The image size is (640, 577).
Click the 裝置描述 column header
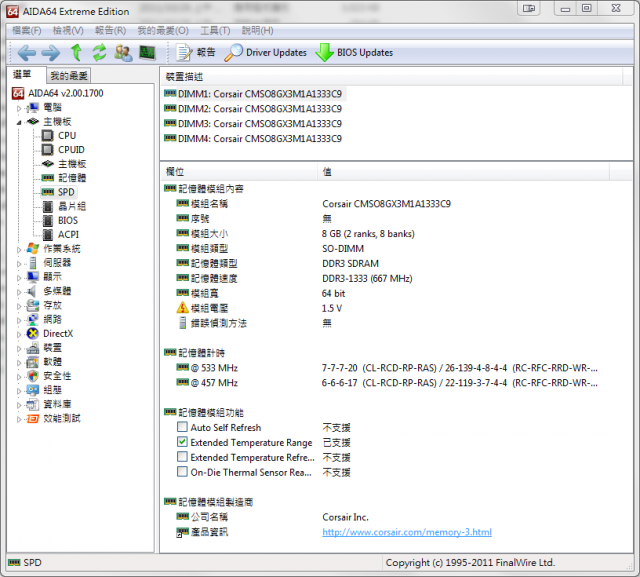pos(392,77)
